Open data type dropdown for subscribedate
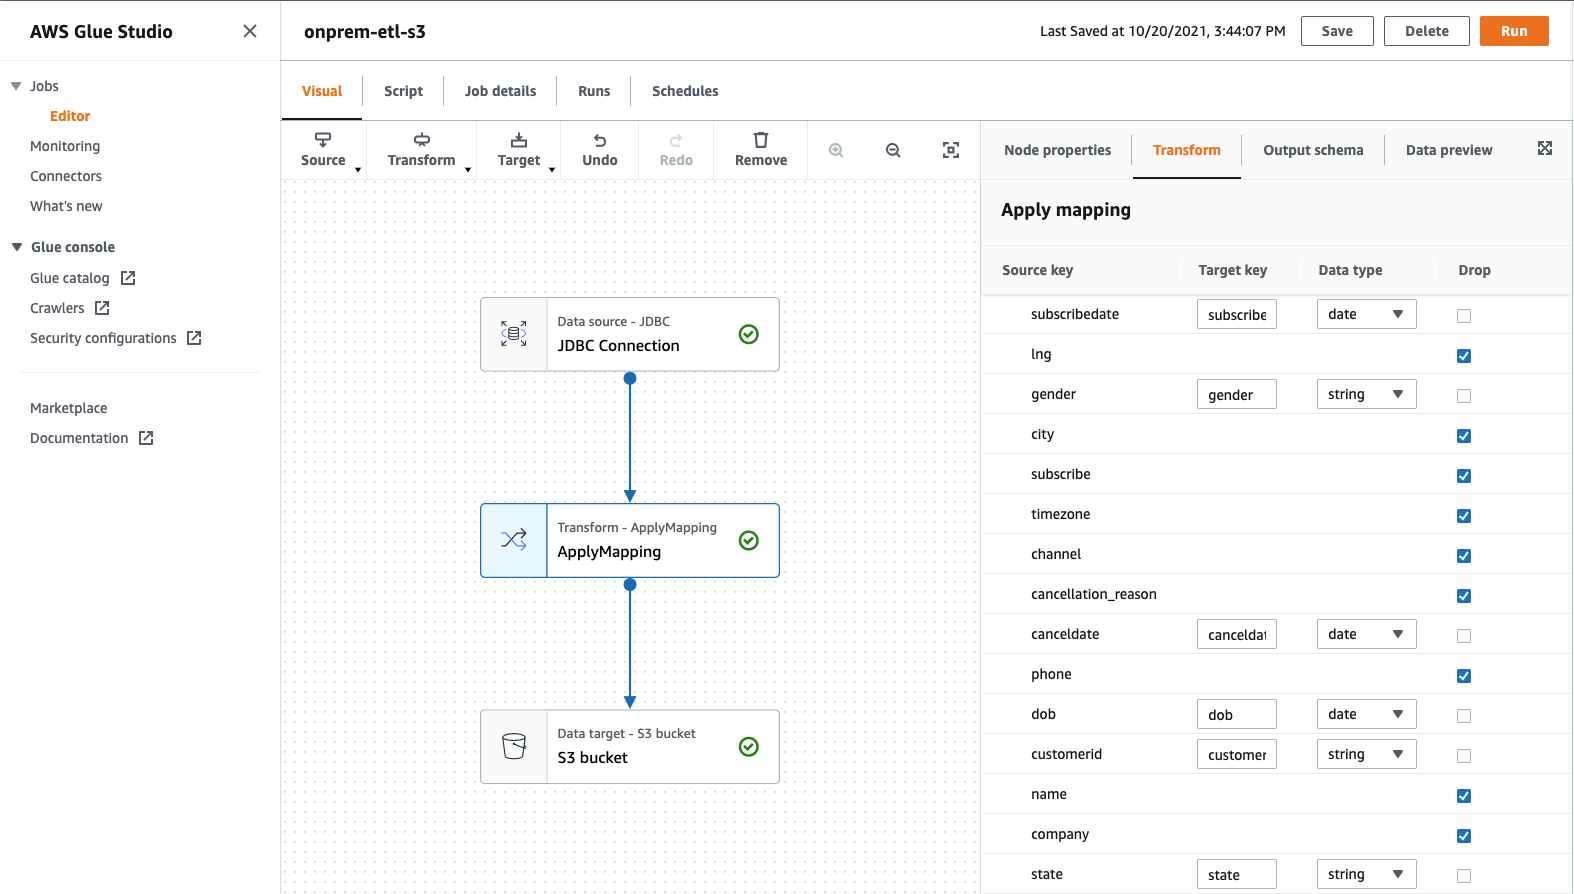 pos(1366,314)
